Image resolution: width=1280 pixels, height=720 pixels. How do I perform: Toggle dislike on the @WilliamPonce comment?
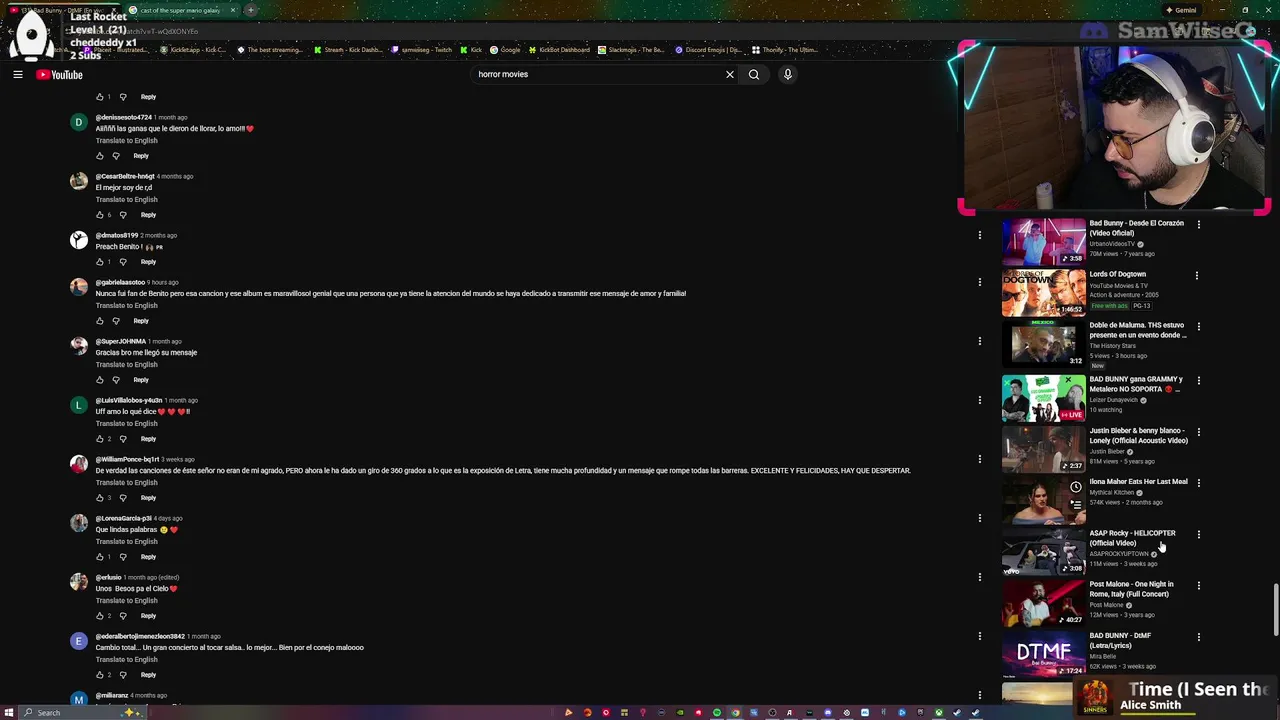point(123,498)
